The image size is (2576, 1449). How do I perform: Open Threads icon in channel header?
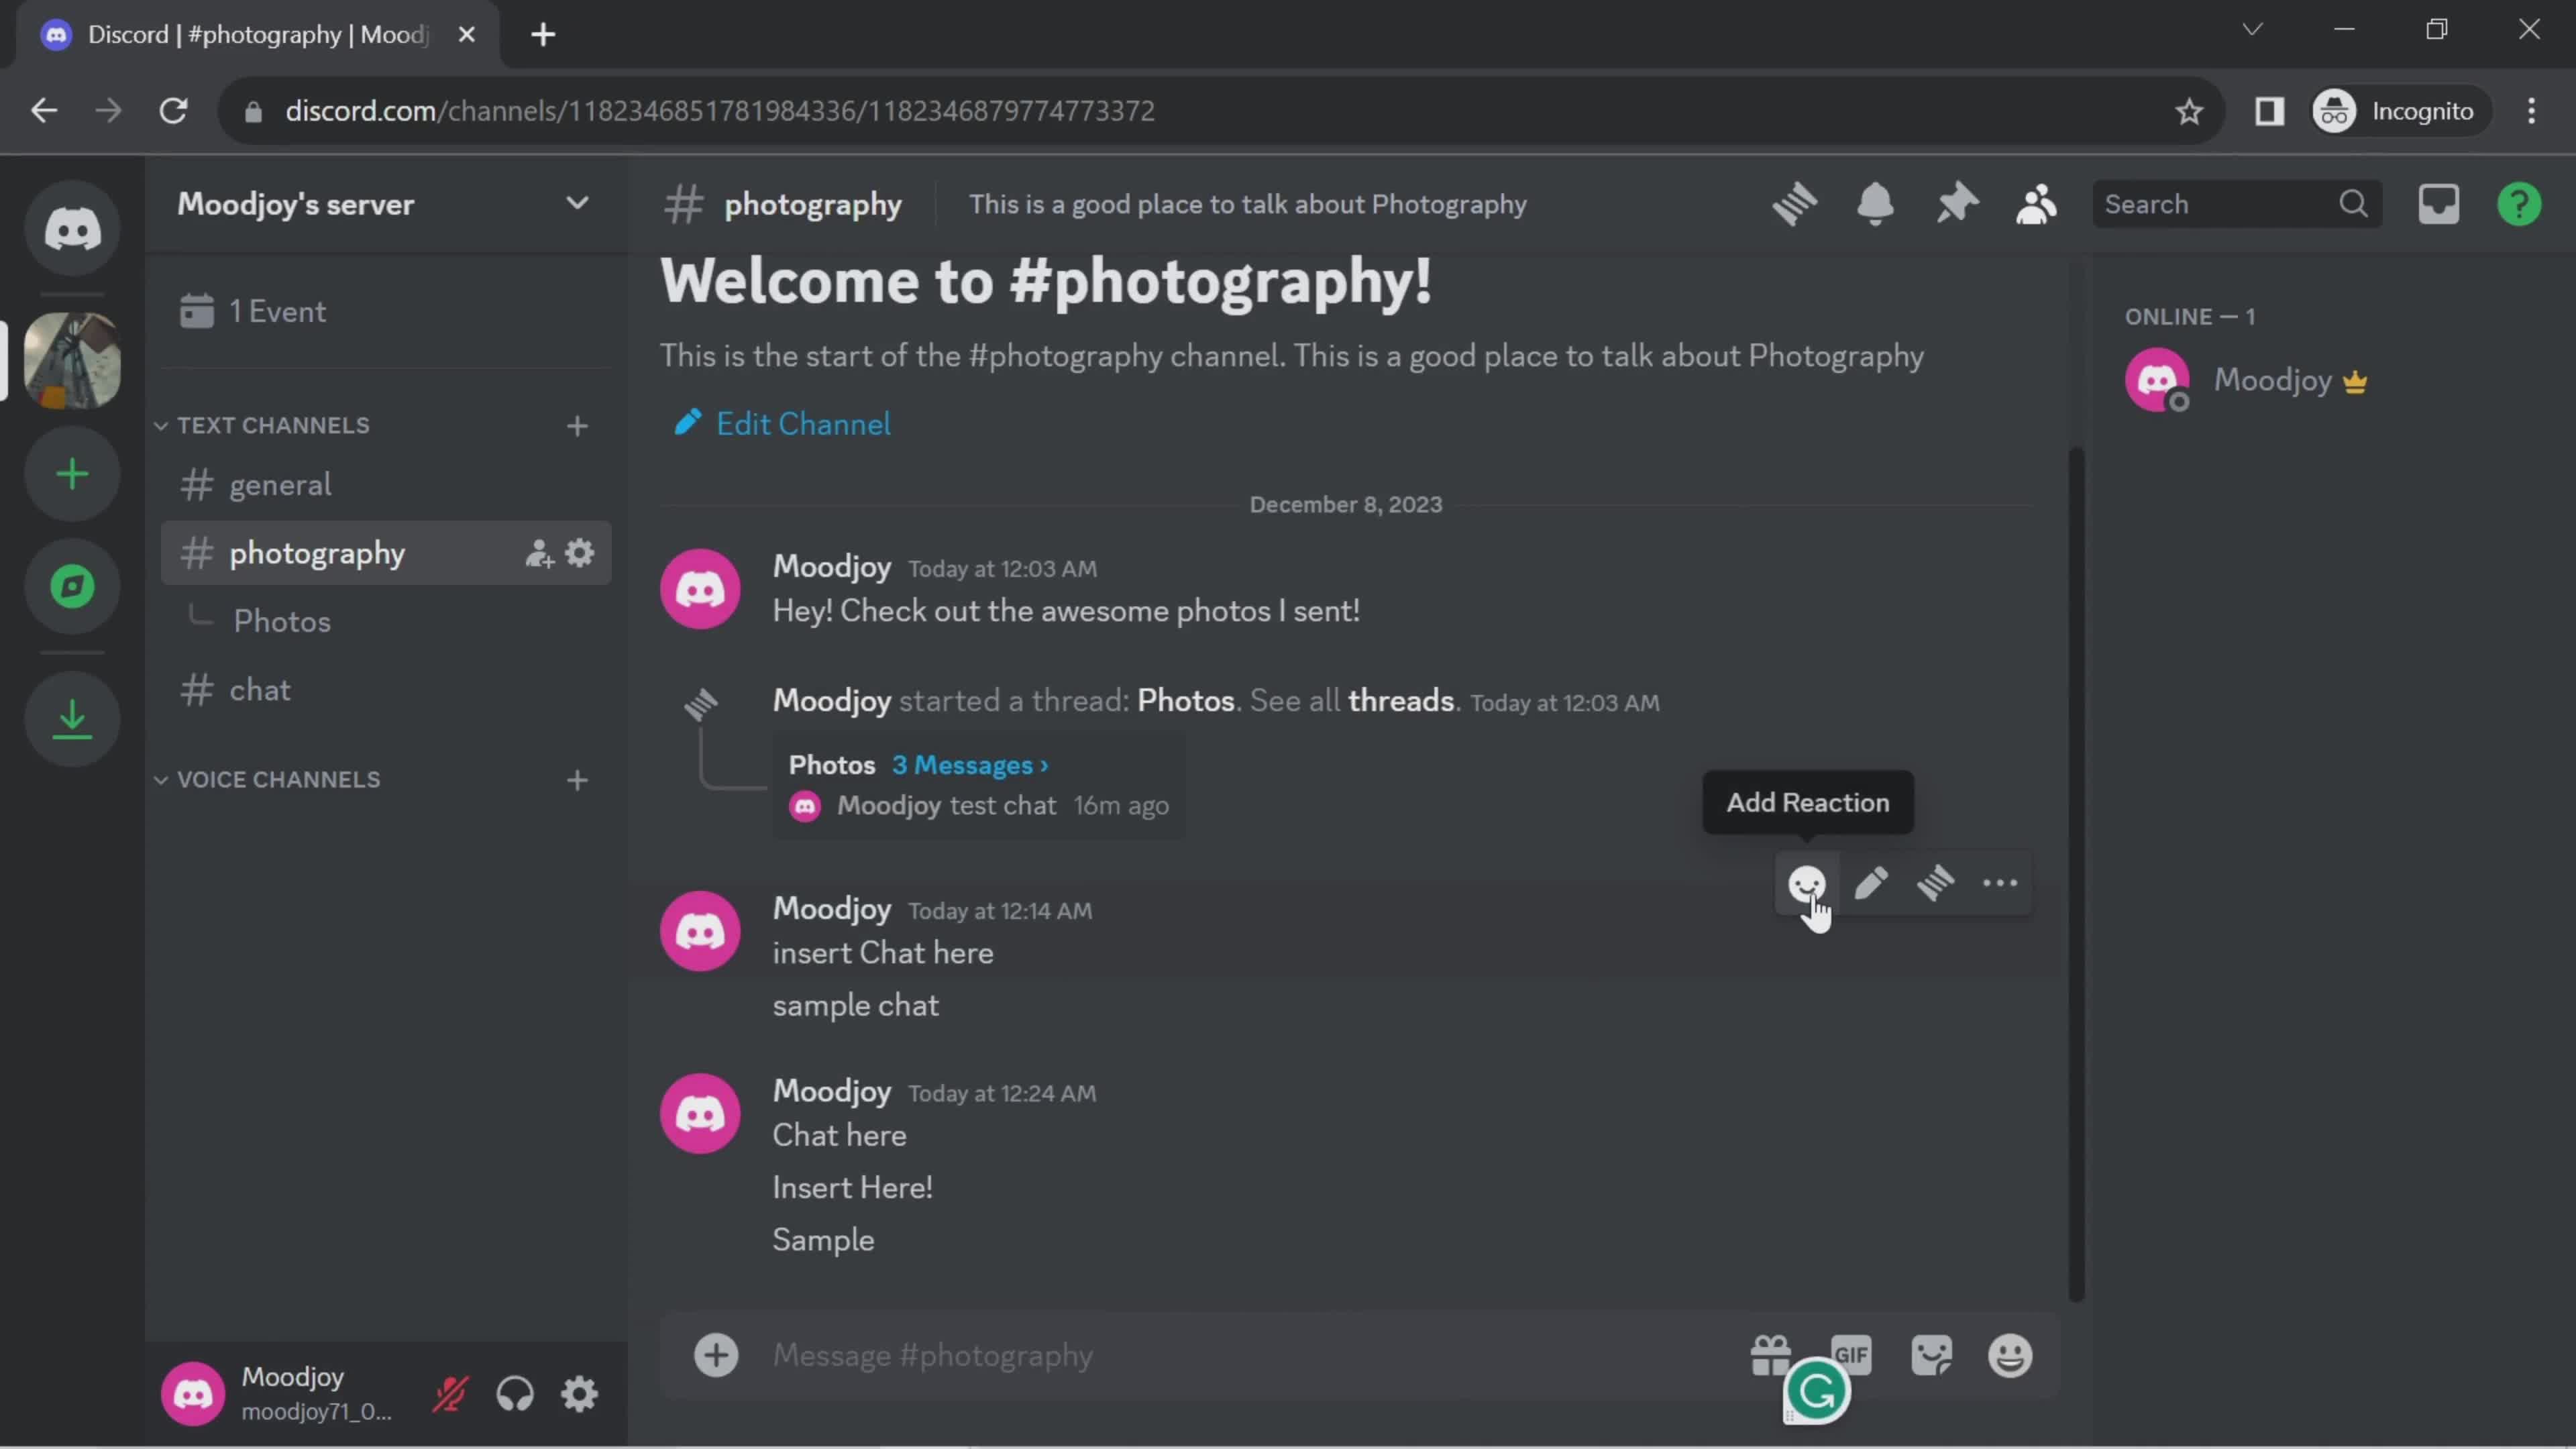(1795, 204)
